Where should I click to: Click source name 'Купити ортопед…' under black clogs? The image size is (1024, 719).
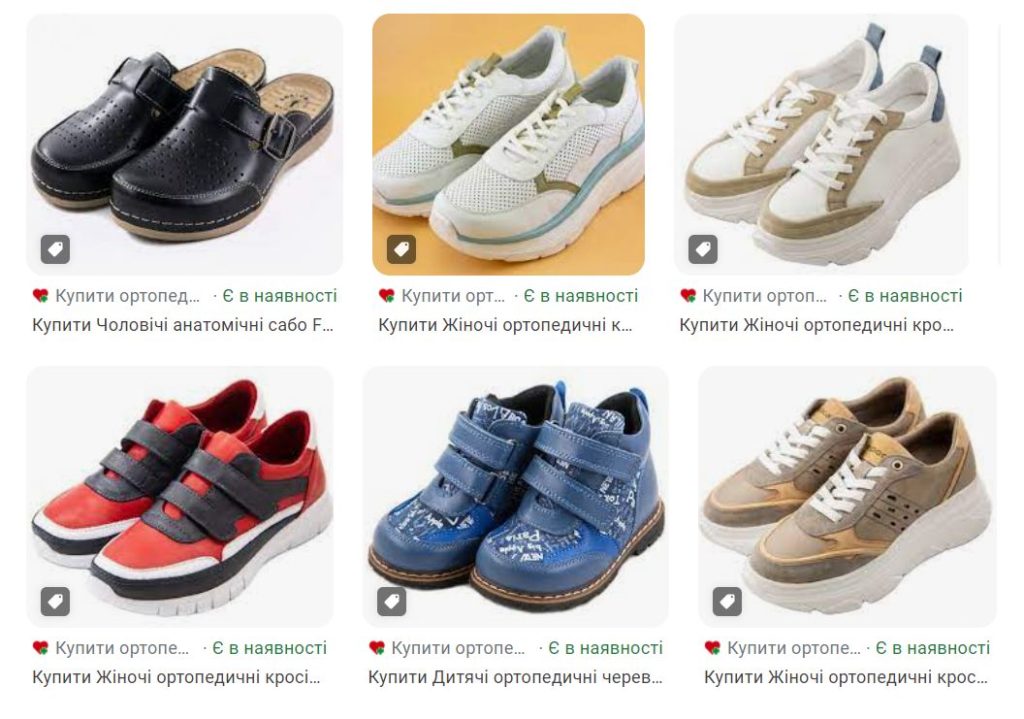127,296
